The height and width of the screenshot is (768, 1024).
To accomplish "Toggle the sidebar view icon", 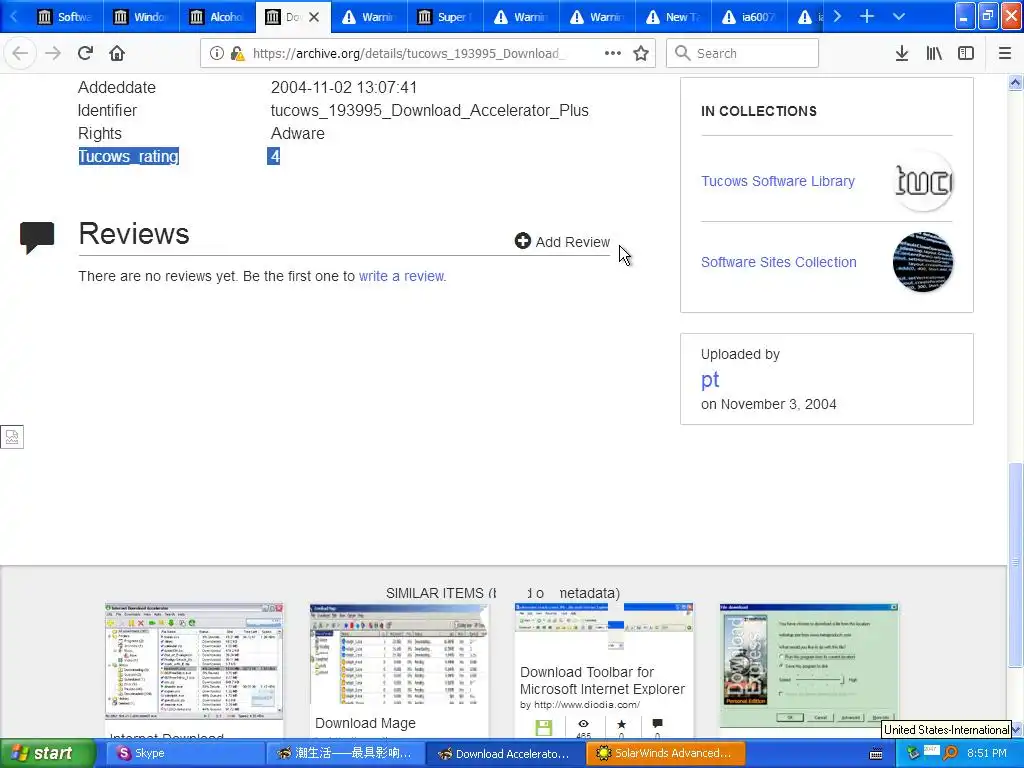I will [x=966, y=53].
